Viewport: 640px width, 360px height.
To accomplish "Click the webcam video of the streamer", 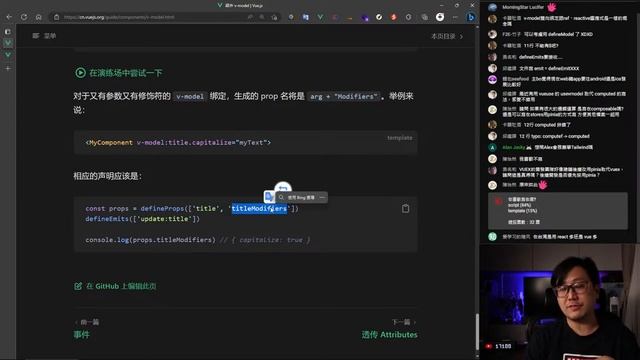I will [560, 302].
